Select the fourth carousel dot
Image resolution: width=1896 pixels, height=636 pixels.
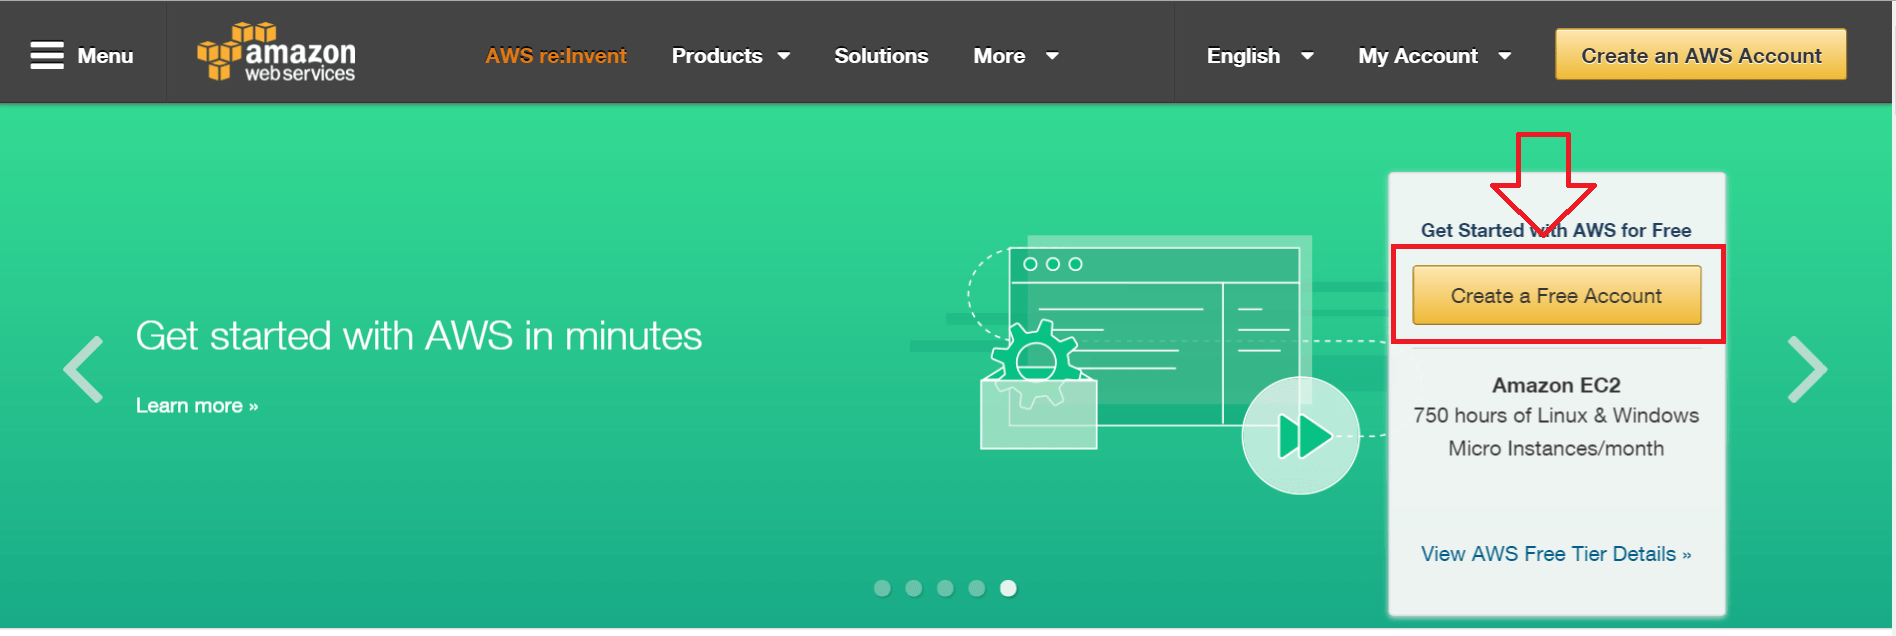pyautogui.click(x=977, y=588)
